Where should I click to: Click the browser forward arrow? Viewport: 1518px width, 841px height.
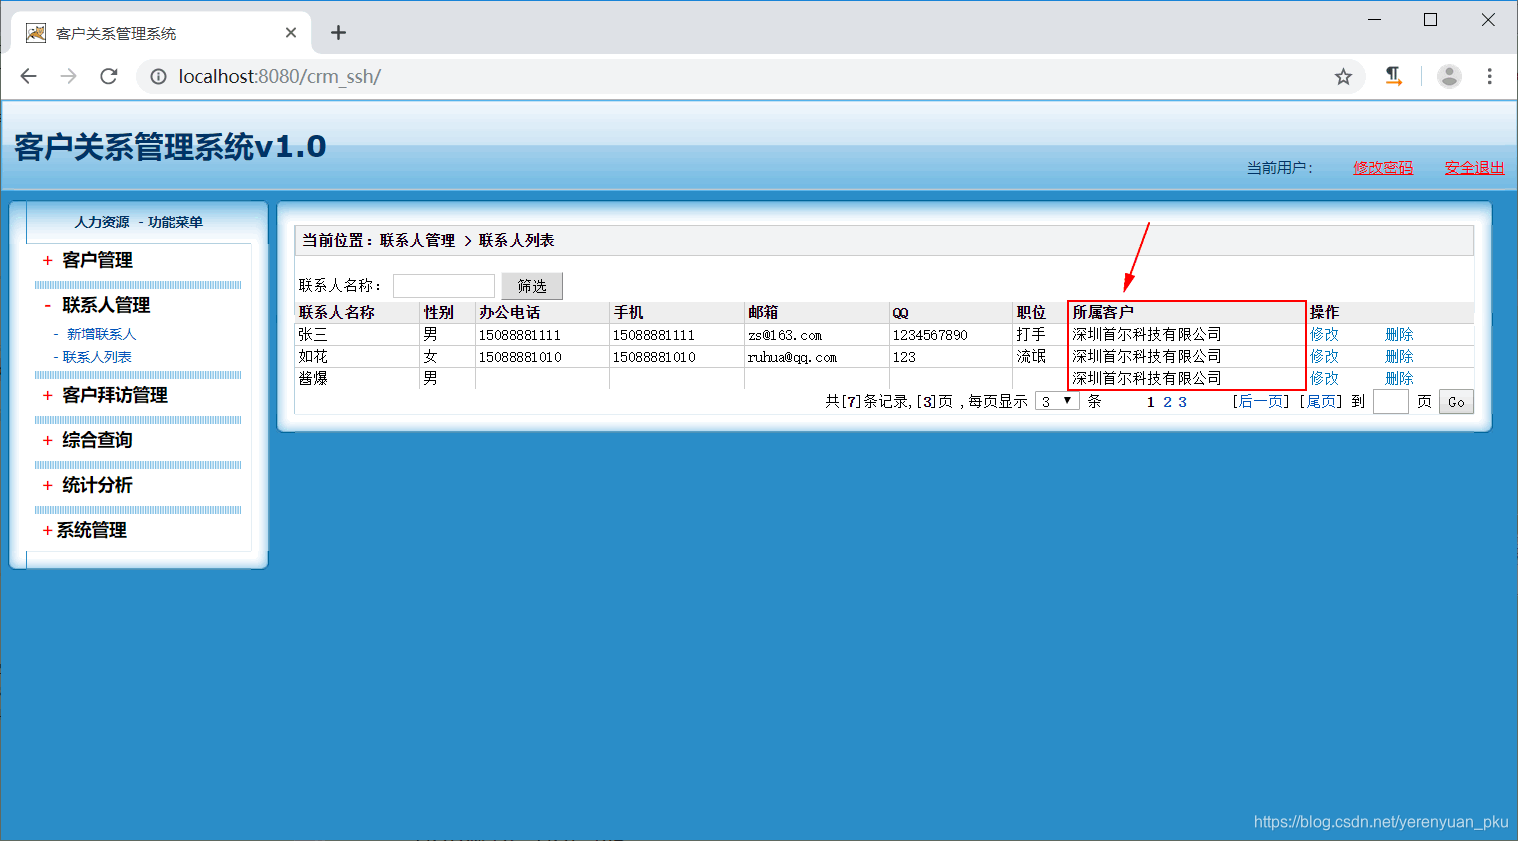tap(68, 76)
